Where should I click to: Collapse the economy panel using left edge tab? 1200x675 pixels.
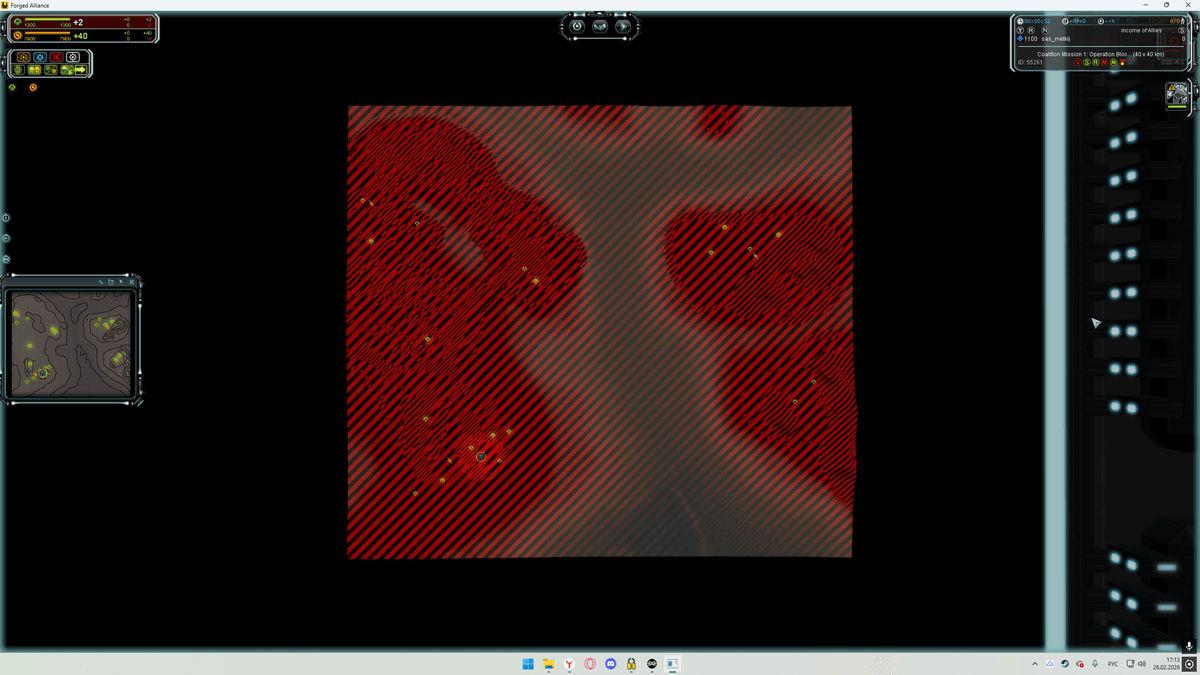click(3, 28)
